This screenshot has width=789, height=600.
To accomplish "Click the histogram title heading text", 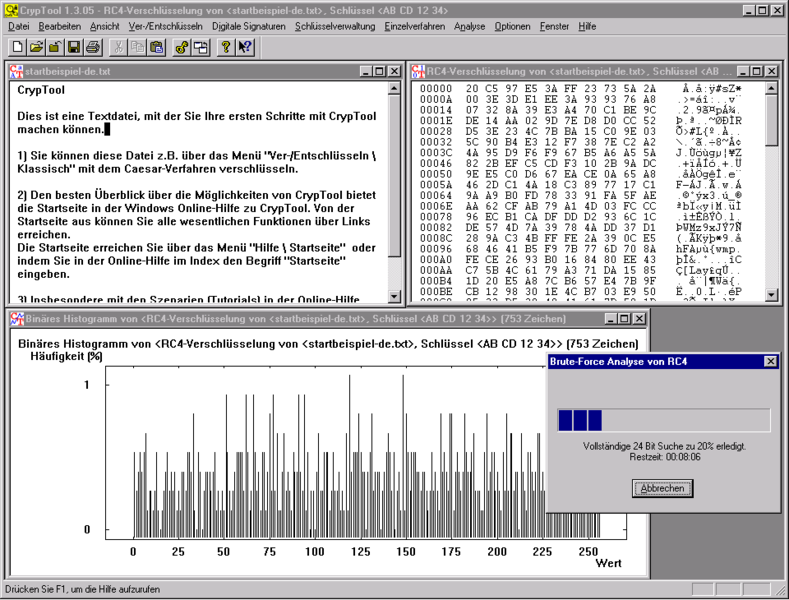I will click(328, 344).
